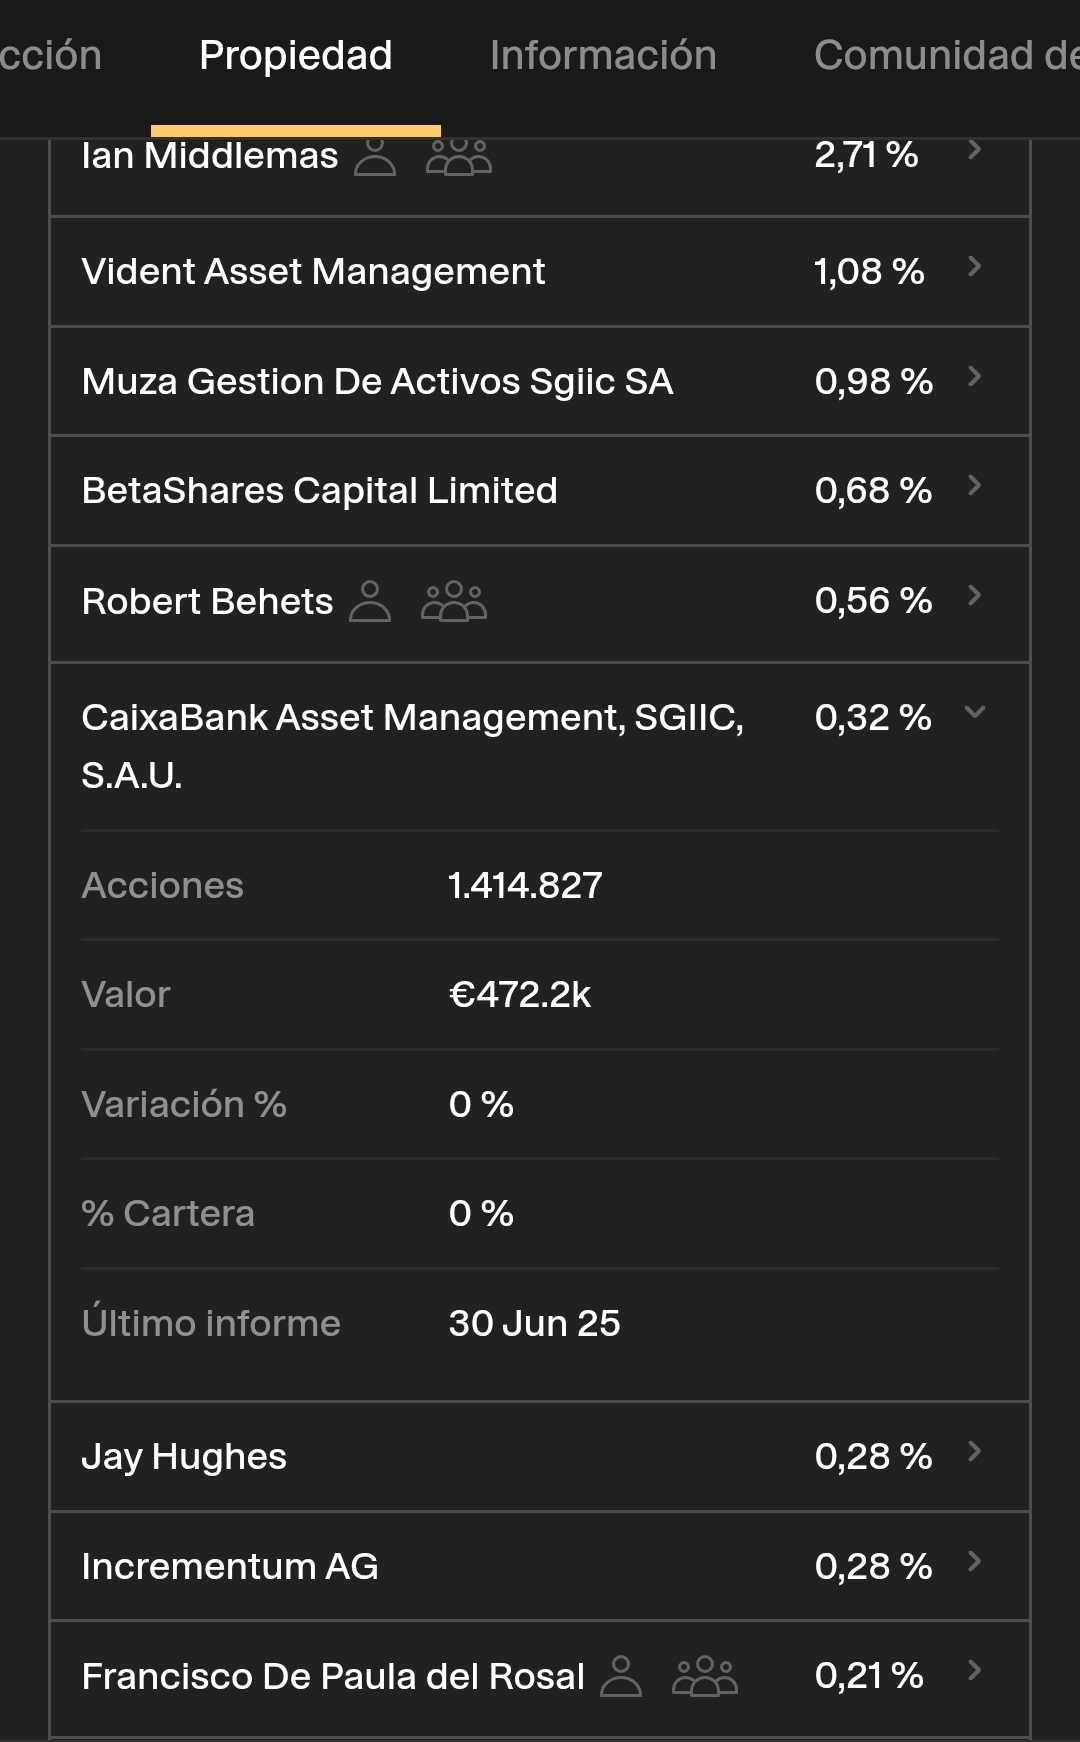Click person icon beside Robert Behets

(x=370, y=601)
